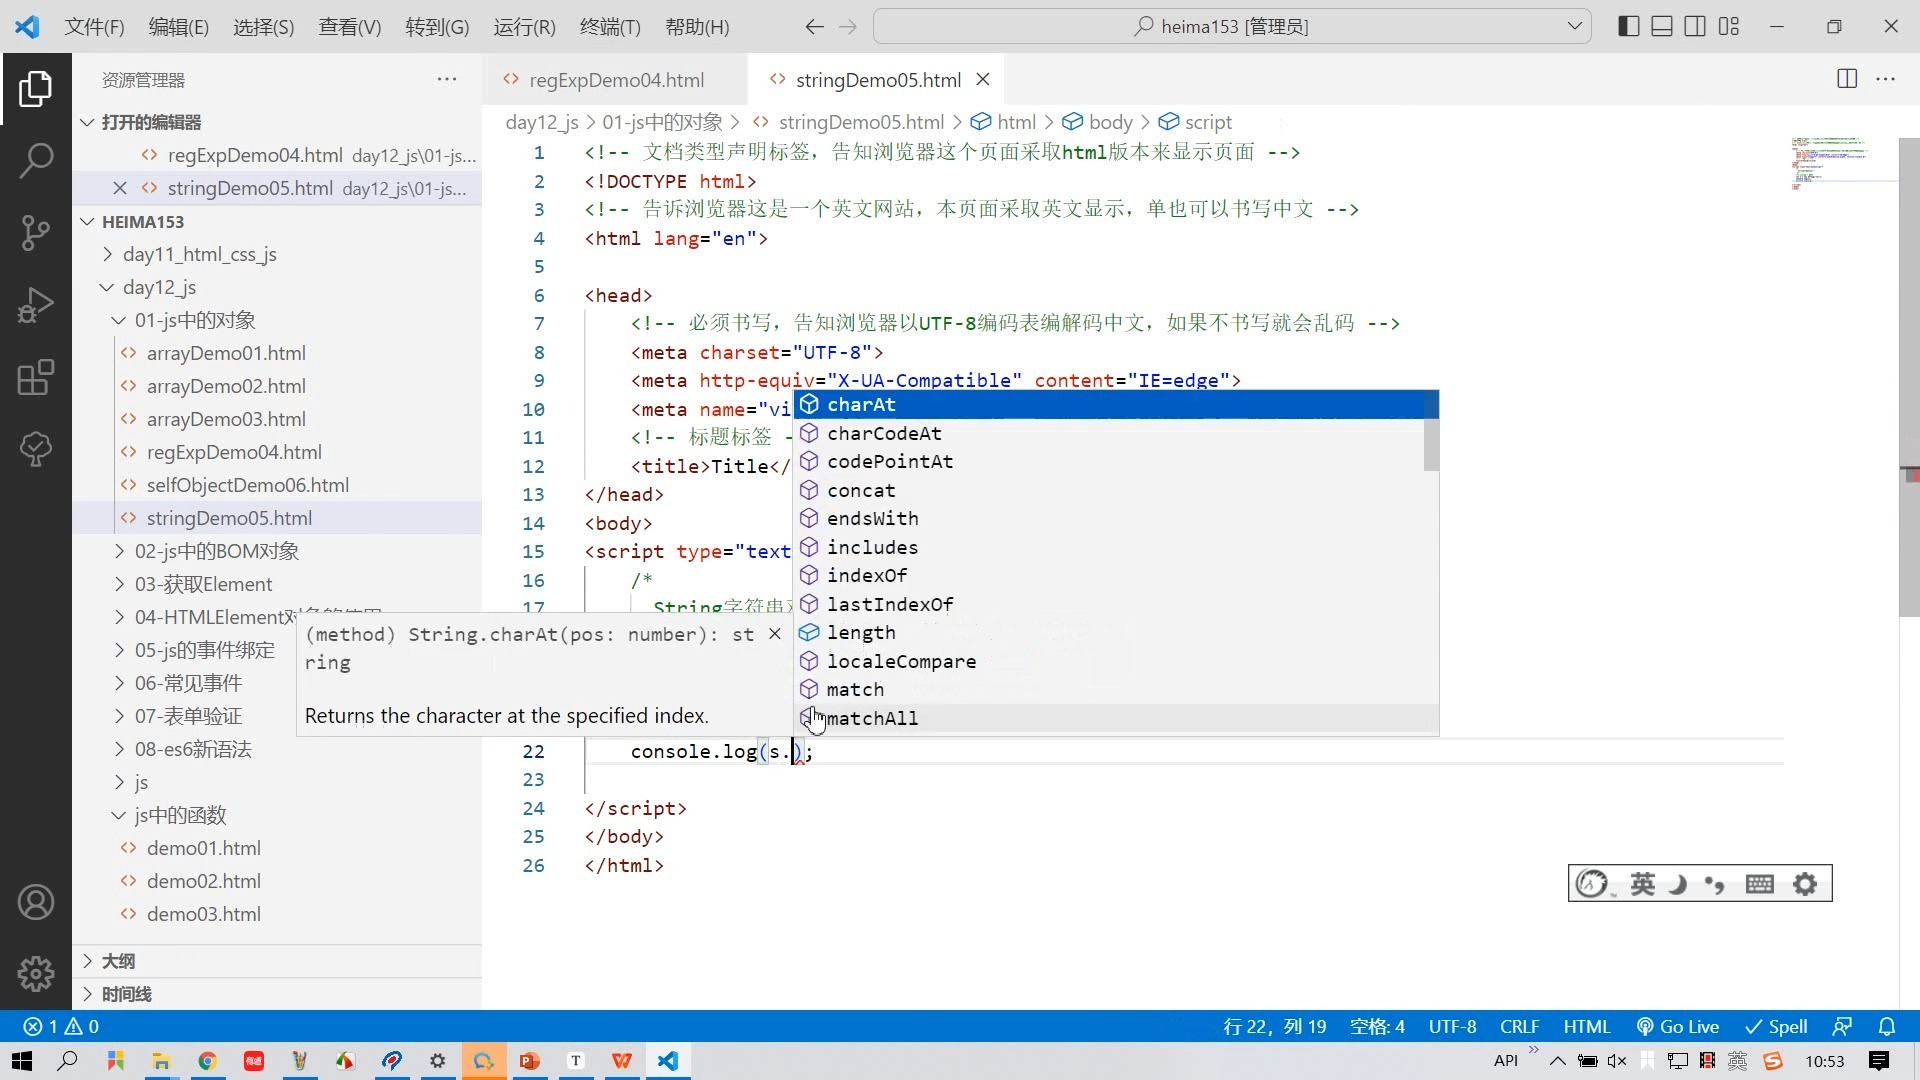Switch to the regExpDemo04.html tab
1920x1080 pixels.
tap(615, 80)
